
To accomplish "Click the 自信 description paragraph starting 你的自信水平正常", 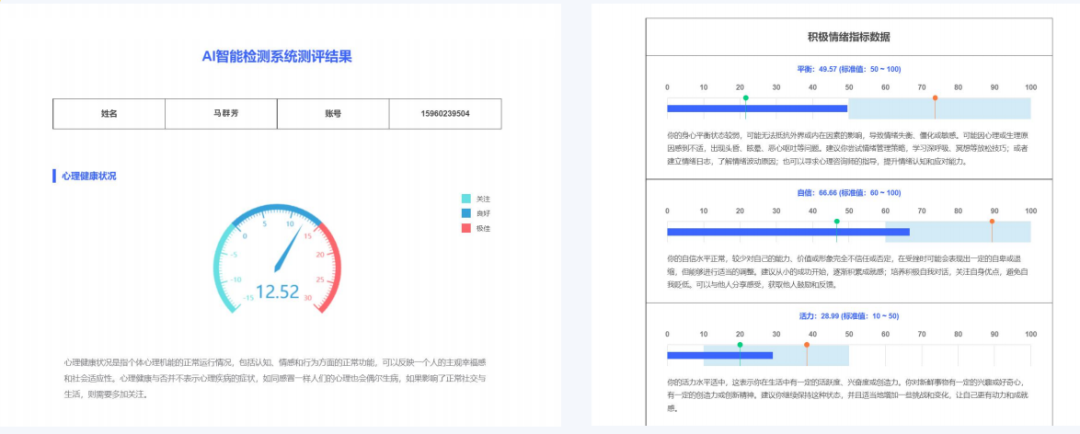I will (x=847, y=272).
